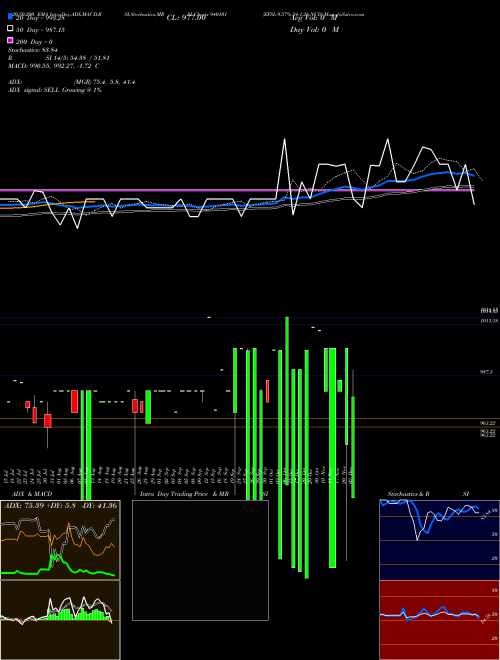Click the blue 20 Day legend swatch

click(10, 17)
